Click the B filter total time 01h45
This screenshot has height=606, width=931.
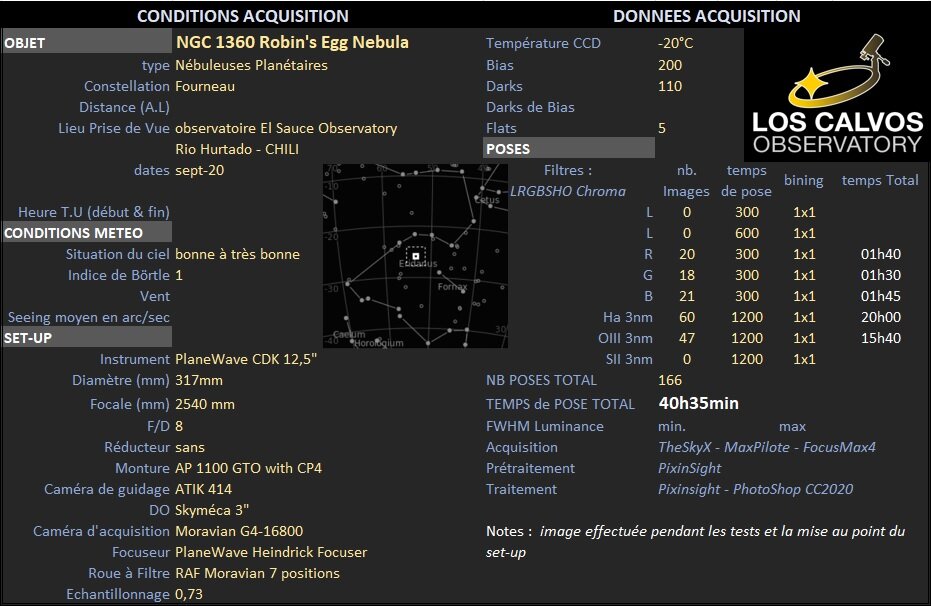pos(881,296)
